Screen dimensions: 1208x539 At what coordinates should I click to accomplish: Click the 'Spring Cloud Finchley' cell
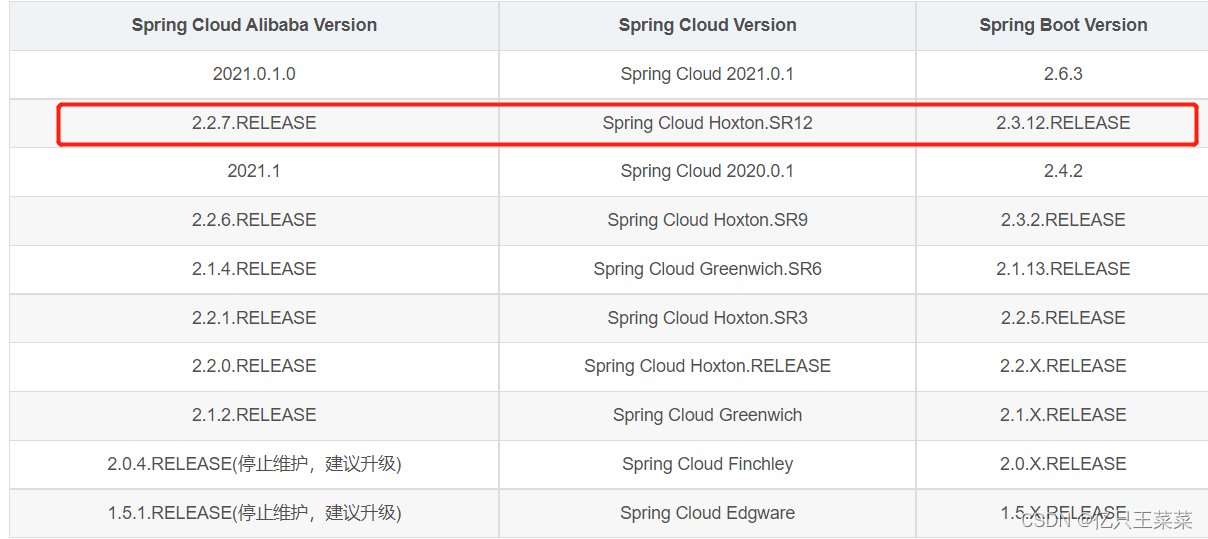click(707, 464)
